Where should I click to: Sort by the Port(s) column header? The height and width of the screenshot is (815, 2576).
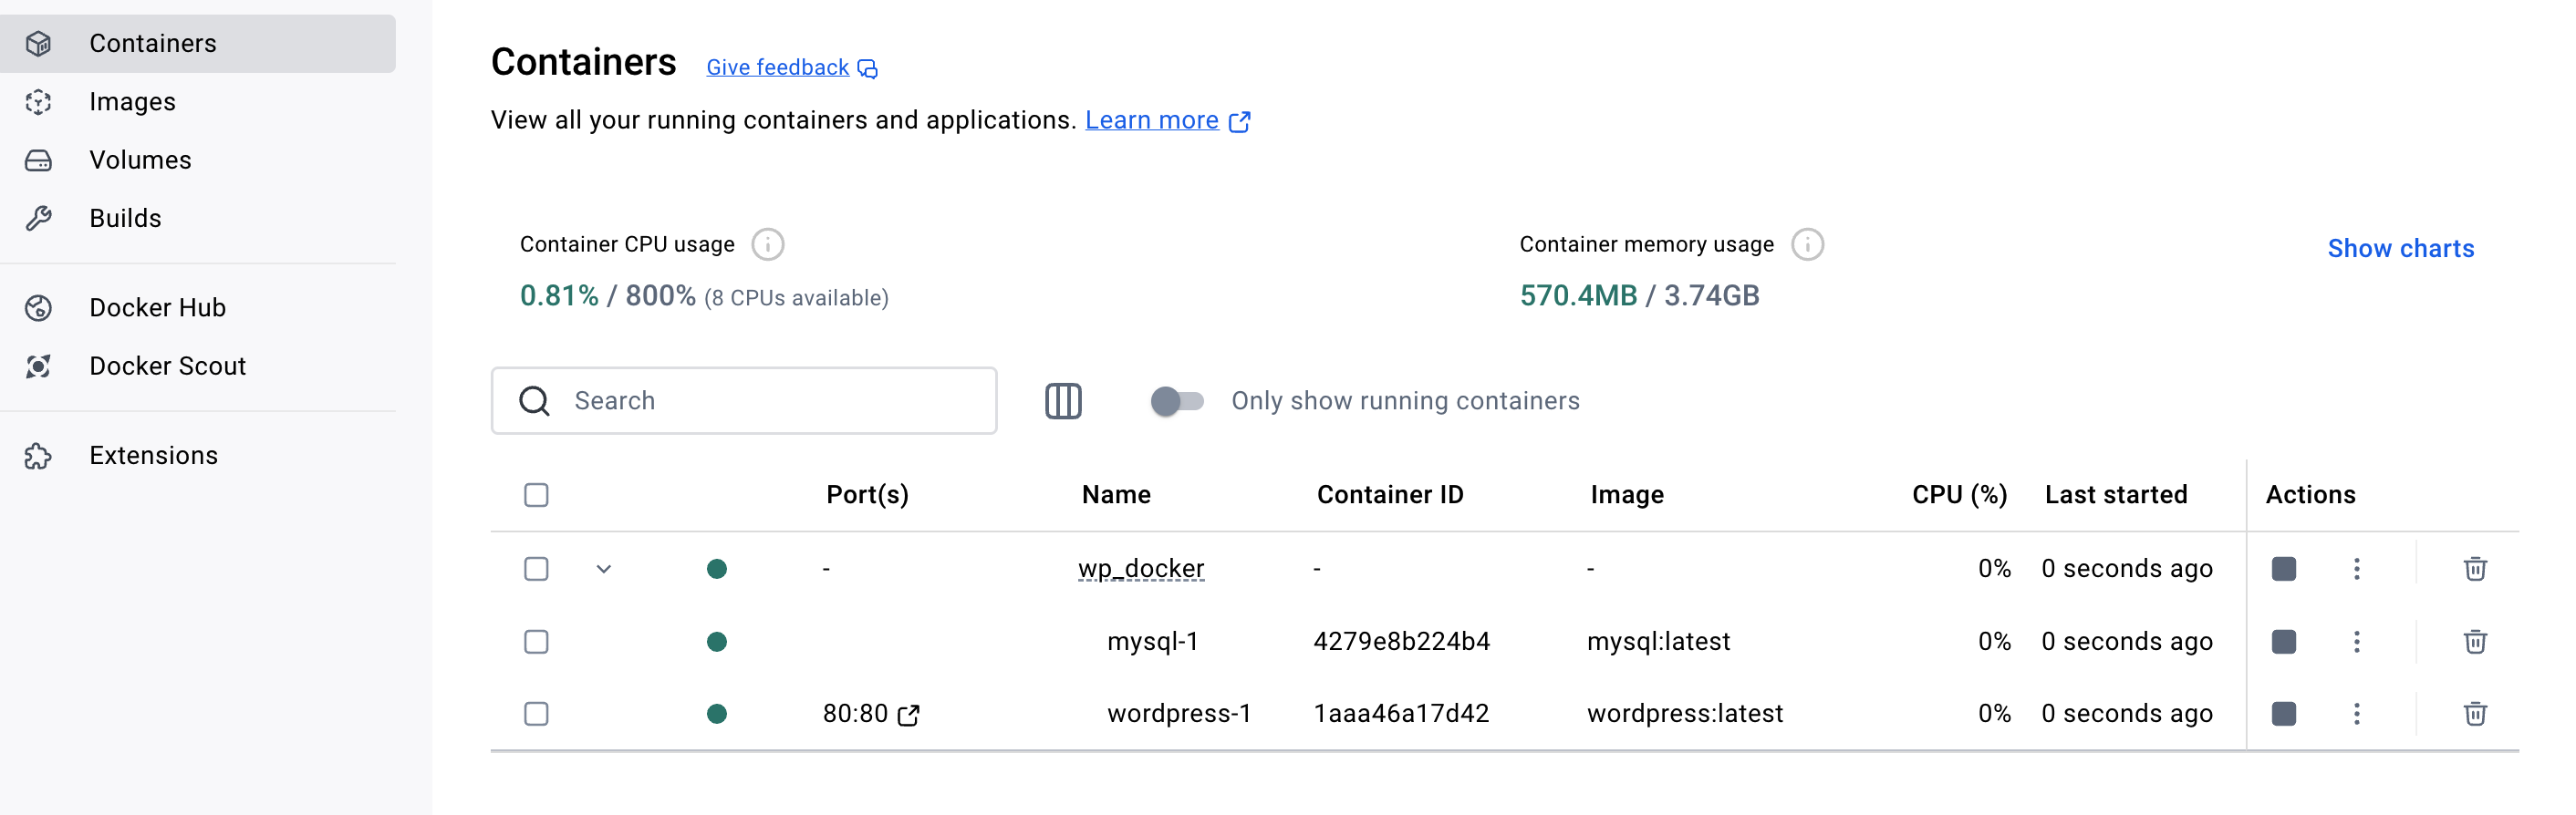[x=867, y=495]
